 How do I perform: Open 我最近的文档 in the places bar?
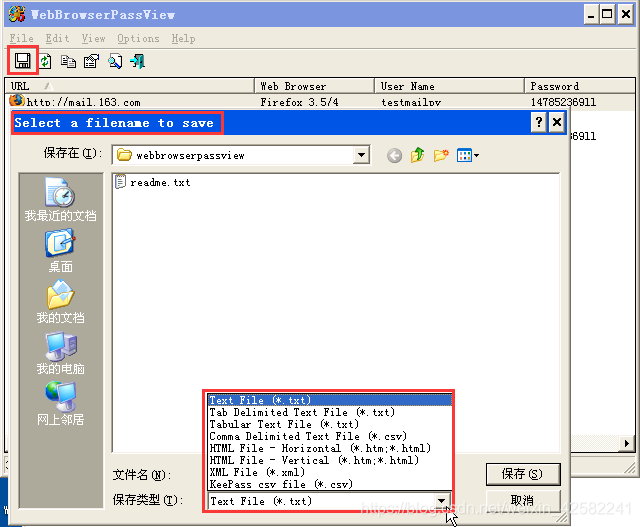tap(60, 199)
